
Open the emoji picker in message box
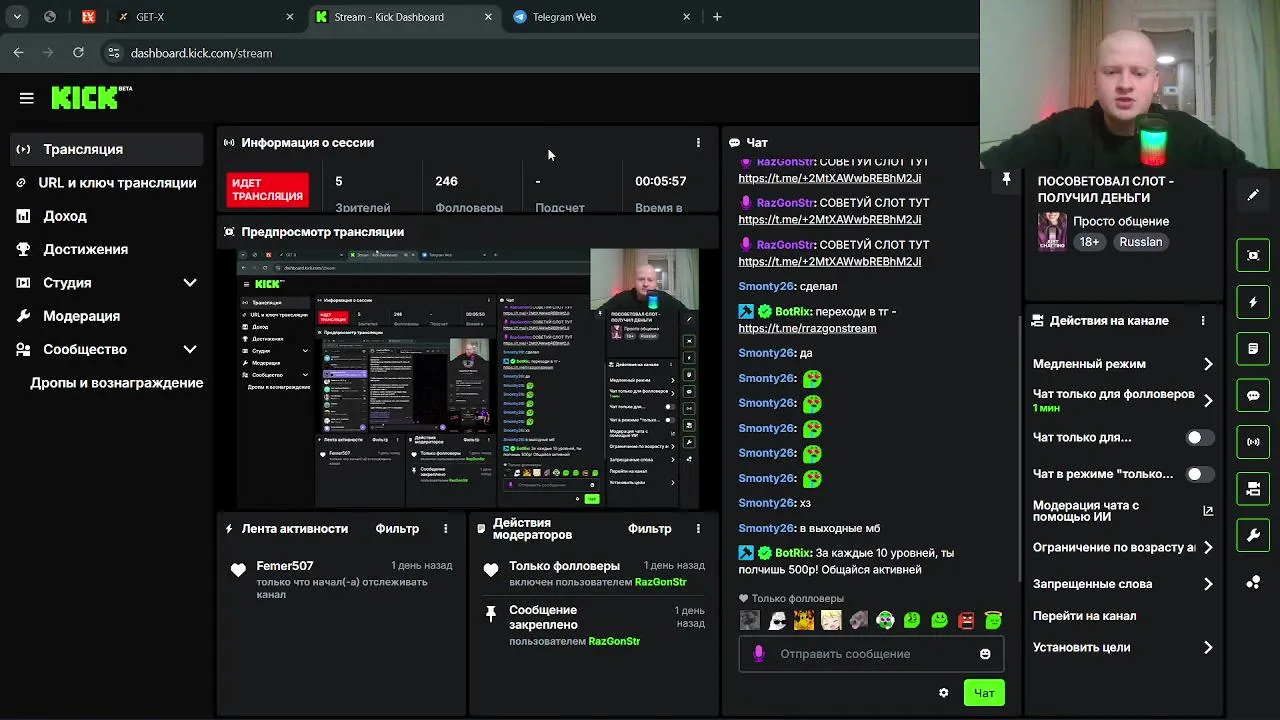pyautogui.click(x=985, y=654)
